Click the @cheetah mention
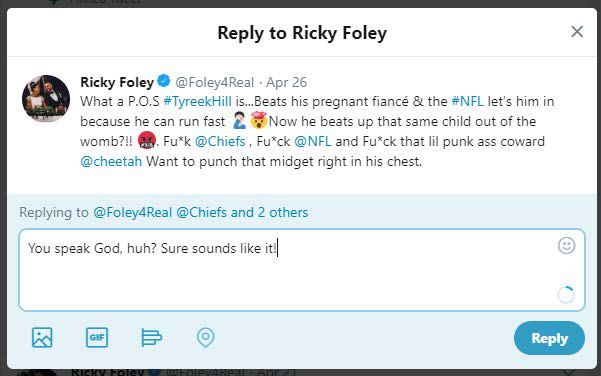Image resolution: width=601 pixels, height=376 pixels. pyautogui.click(x=111, y=161)
